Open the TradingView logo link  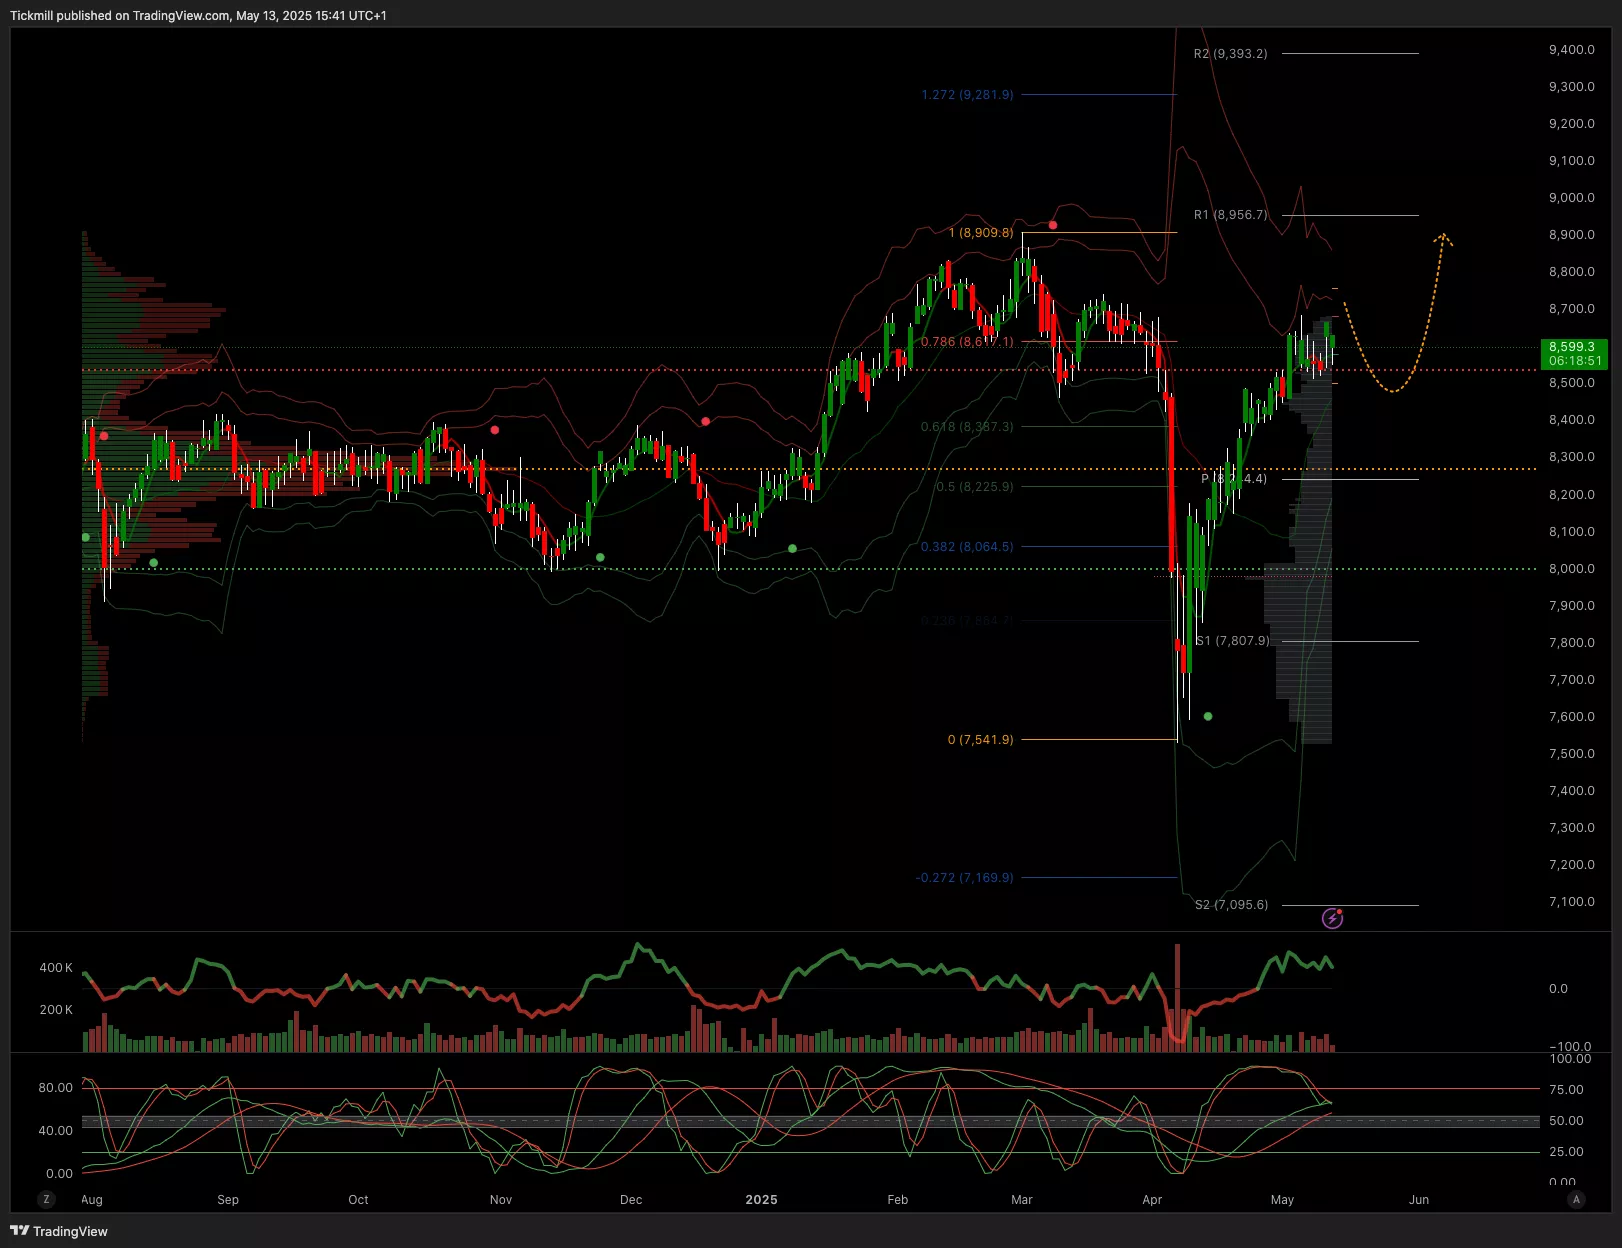(x=59, y=1231)
